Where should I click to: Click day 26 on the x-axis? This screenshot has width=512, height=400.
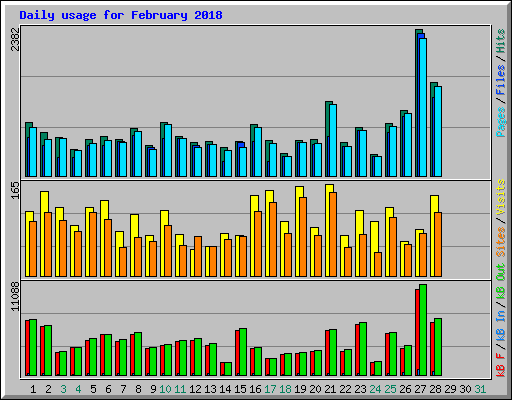pos(405,389)
